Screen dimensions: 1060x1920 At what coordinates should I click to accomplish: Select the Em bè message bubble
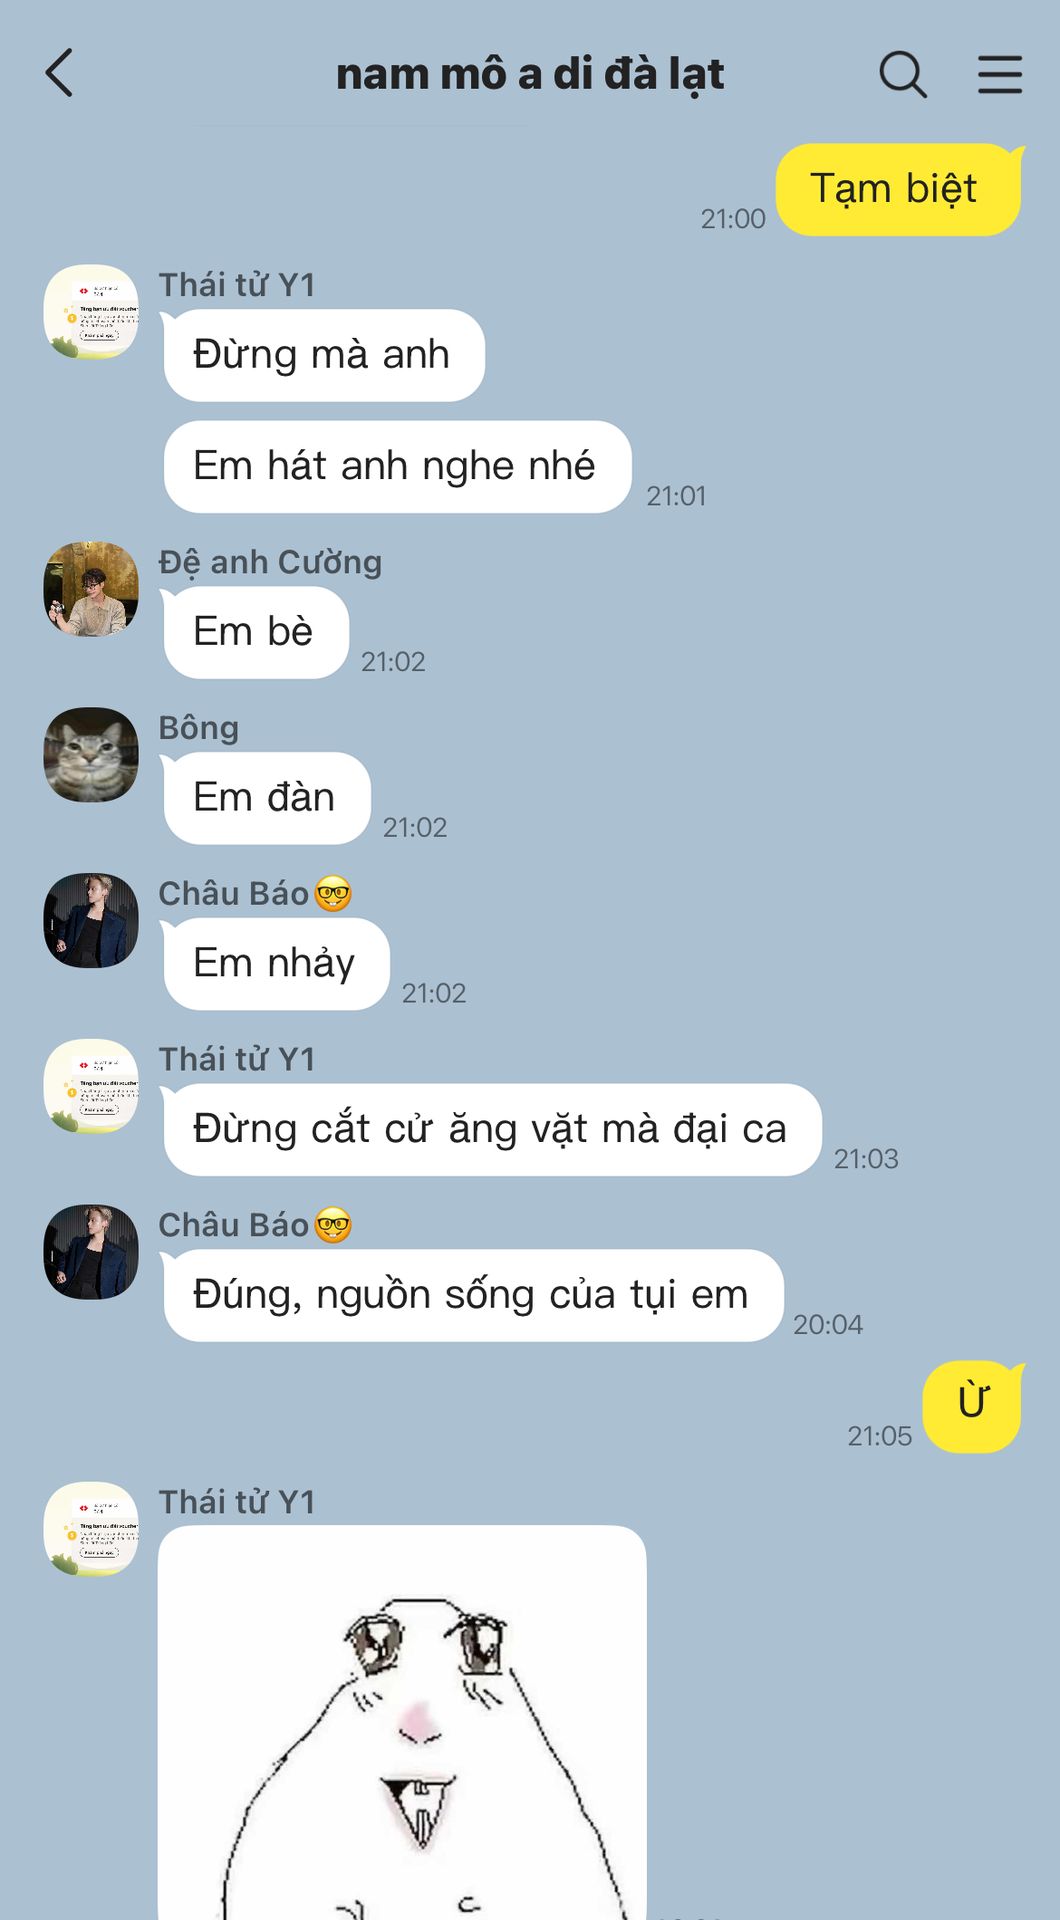tap(255, 632)
